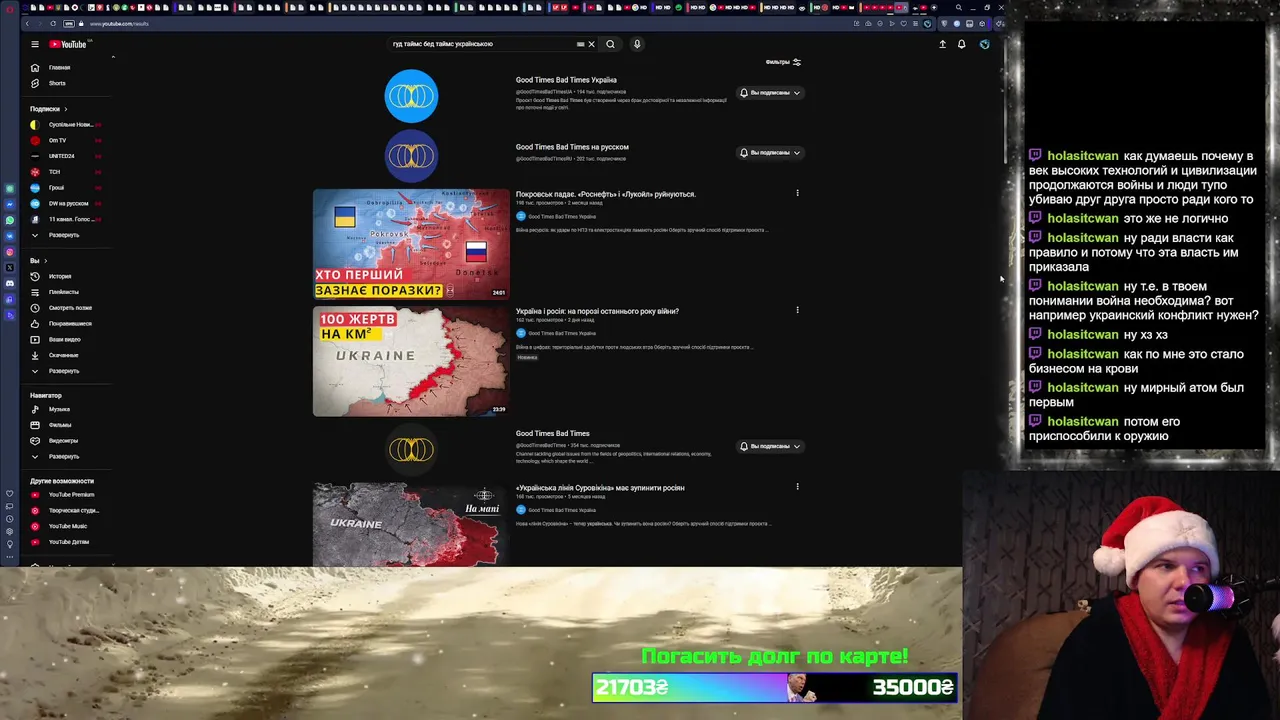Open account avatar menu
The height and width of the screenshot is (720, 1280).
click(985, 44)
